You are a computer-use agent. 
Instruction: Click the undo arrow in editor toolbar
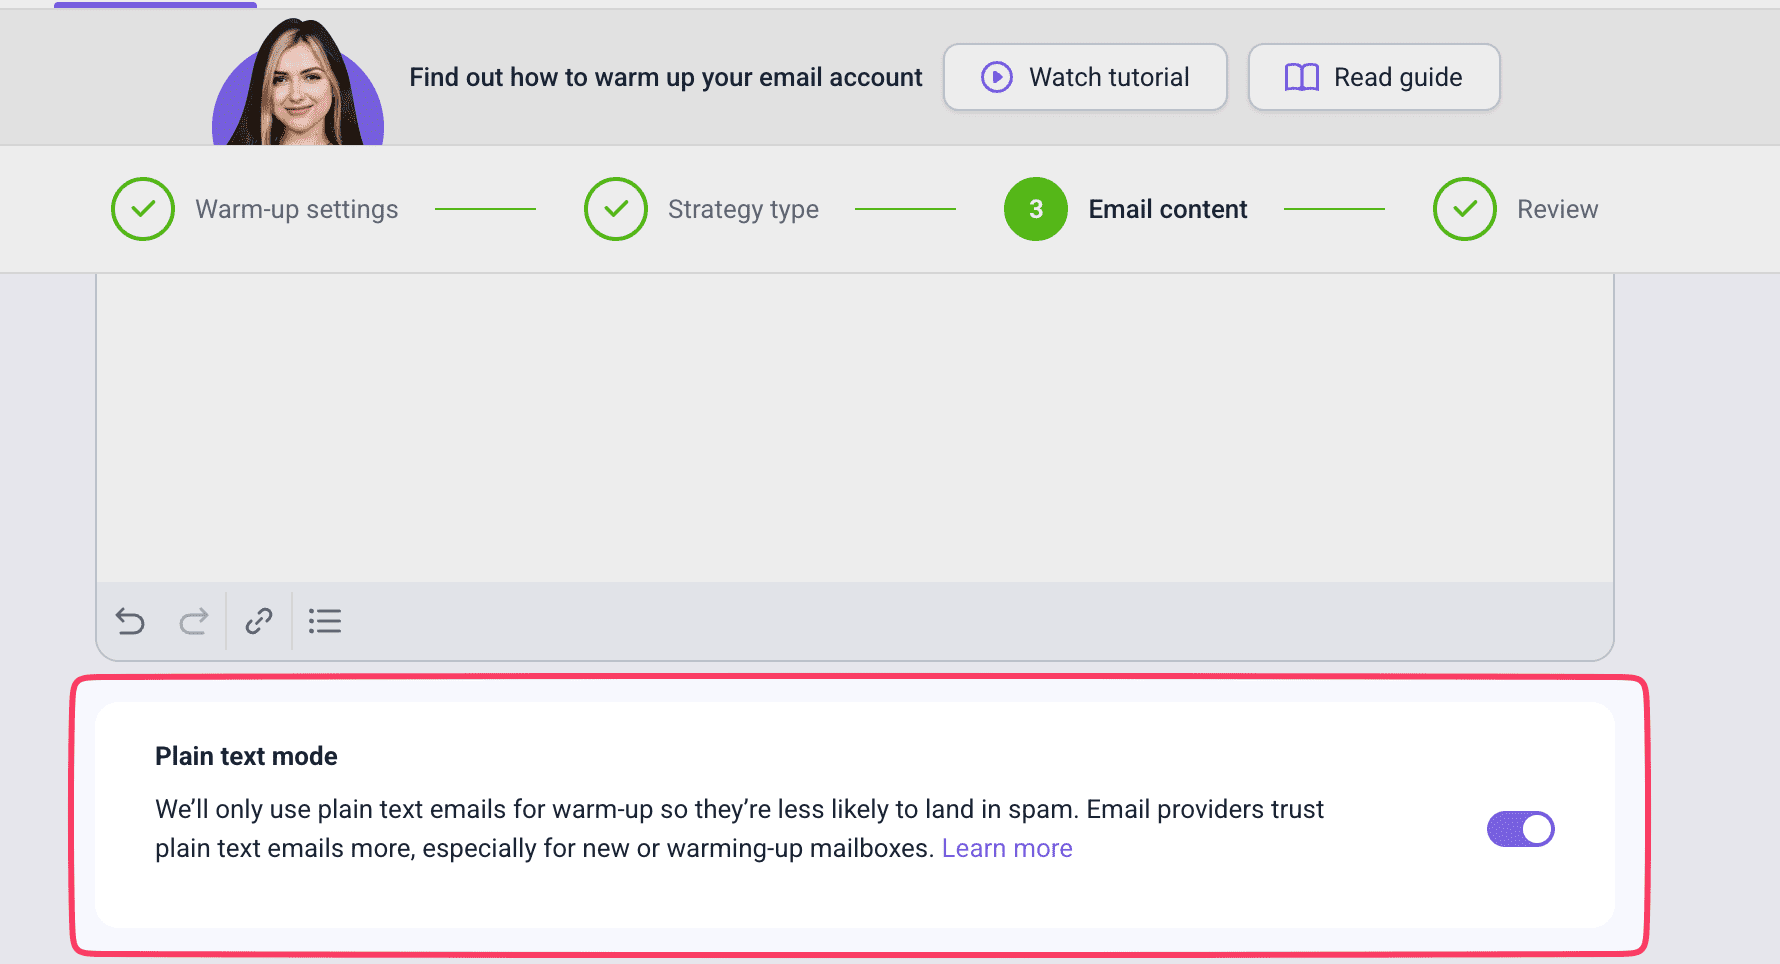click(130, 622)
